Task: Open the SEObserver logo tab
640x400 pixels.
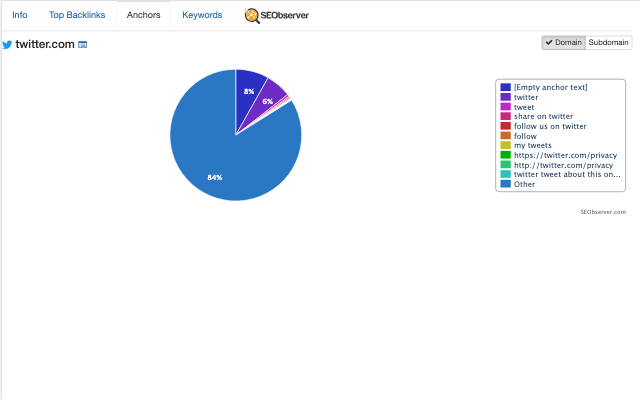Action: tap(276, 15)
